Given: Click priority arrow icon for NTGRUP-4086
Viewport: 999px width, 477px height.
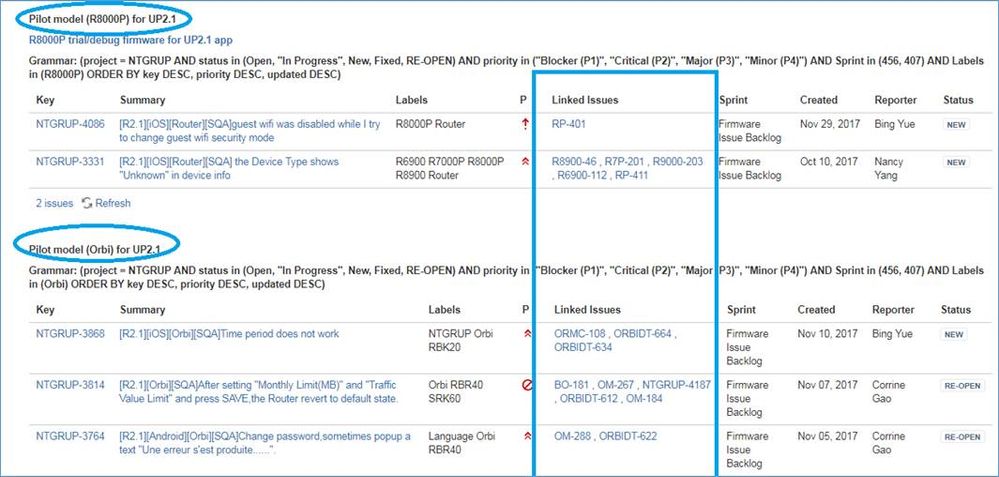Looking at the screenshot, I should [524, 124].
